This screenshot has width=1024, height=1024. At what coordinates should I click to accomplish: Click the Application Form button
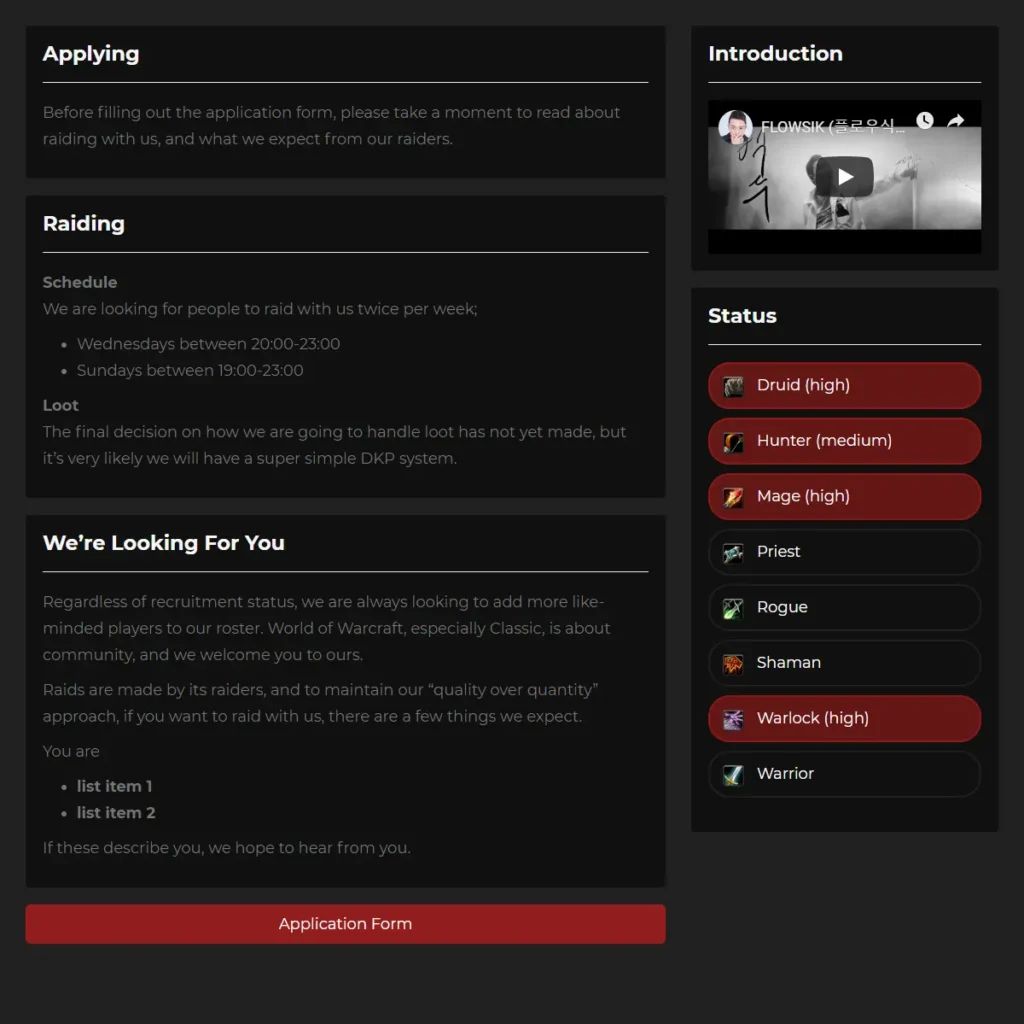(x=345, y=923)
